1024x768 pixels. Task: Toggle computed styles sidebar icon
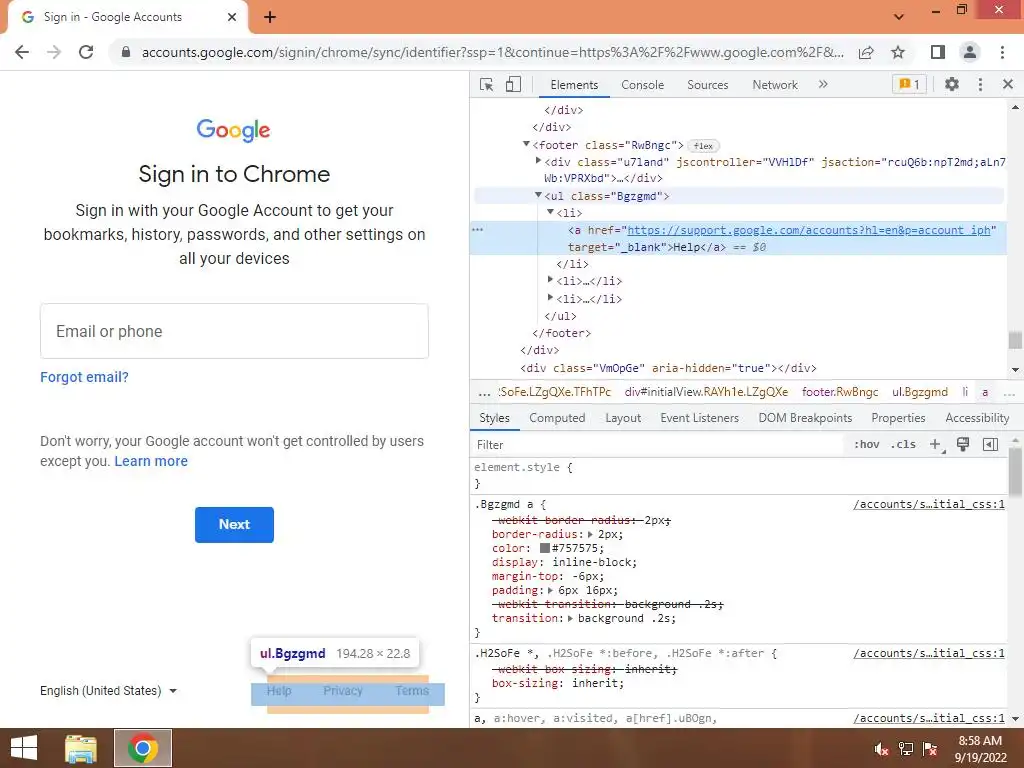tap(990, 445)
